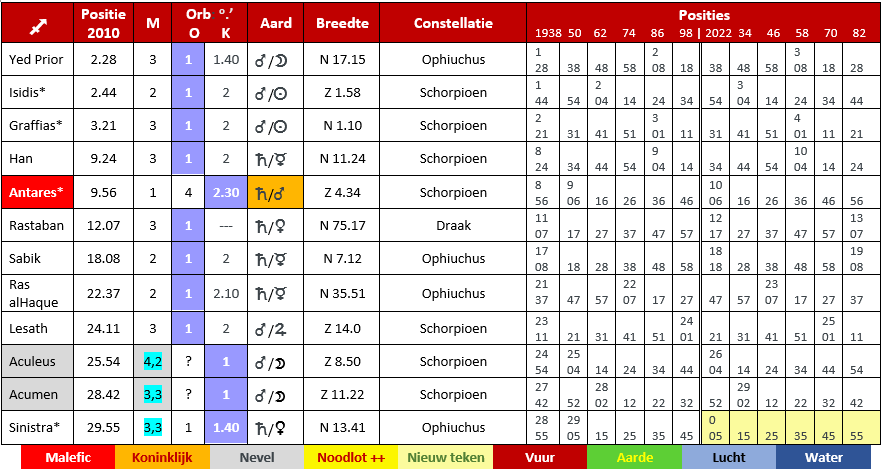884x472 pixels.
Task: Select the Lesath star name cell
Action: tap(37, 329)
